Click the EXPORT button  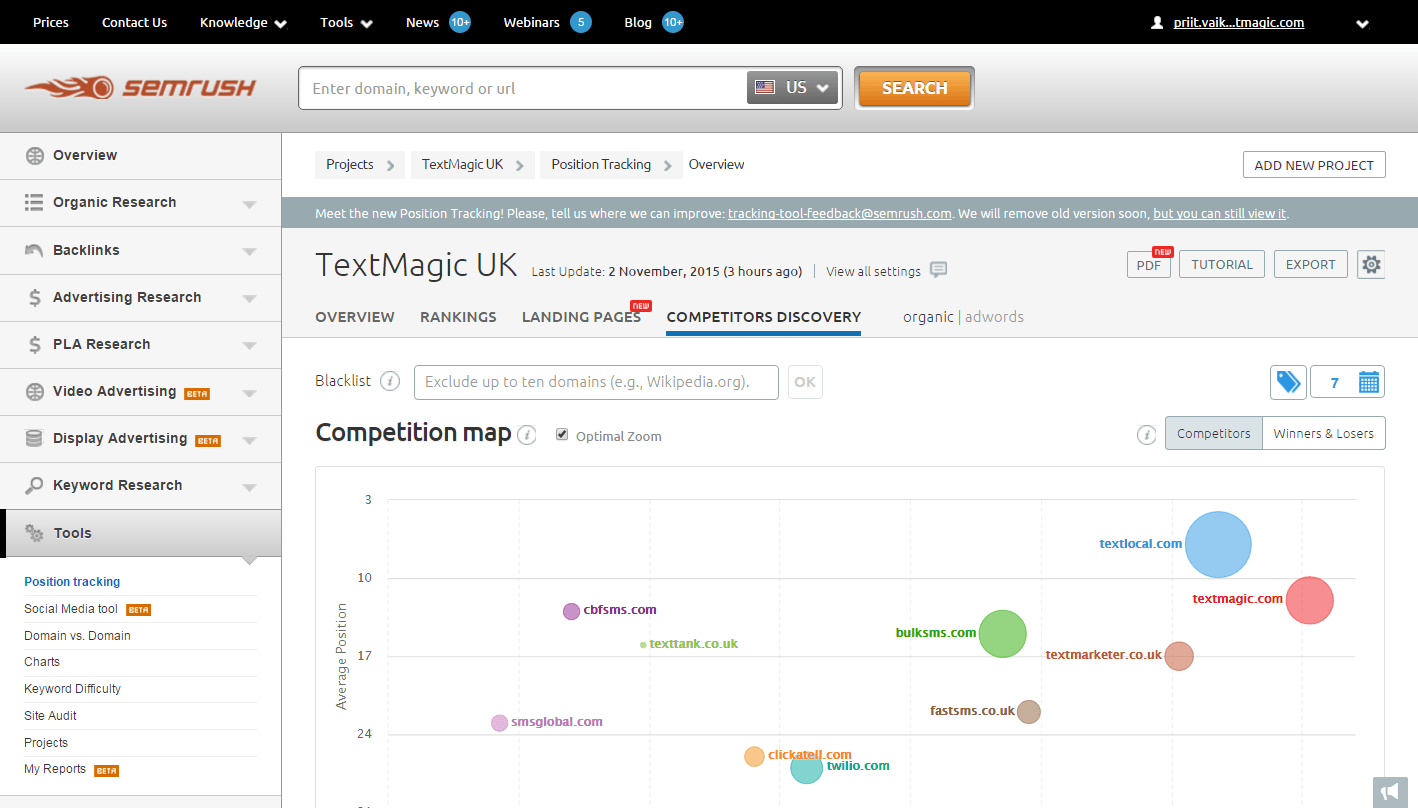(x=1310, y=265)
